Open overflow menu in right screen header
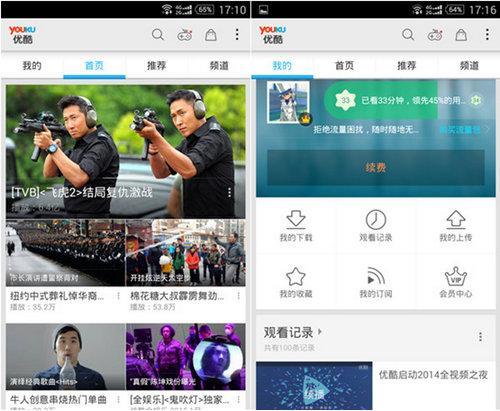500x411 pixels. tap(487, 34)
